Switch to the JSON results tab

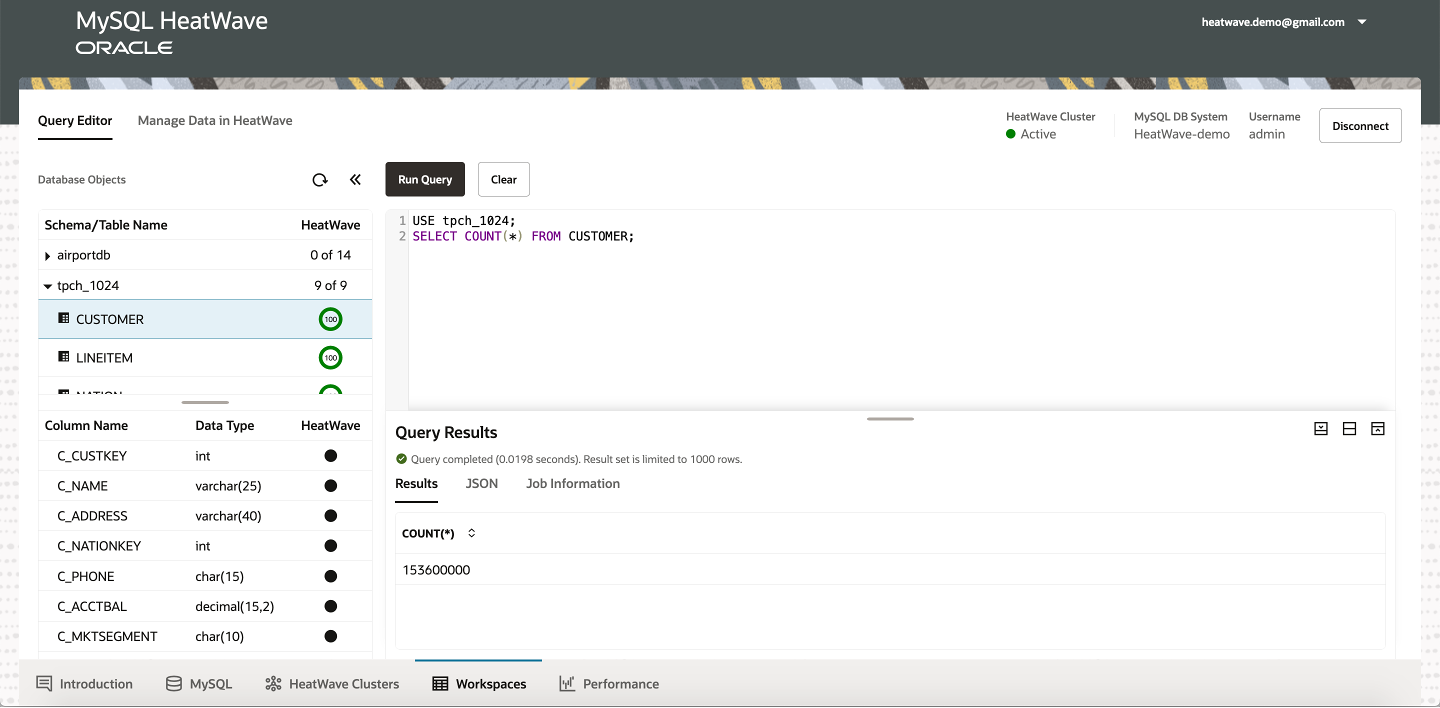click(481, 483)
